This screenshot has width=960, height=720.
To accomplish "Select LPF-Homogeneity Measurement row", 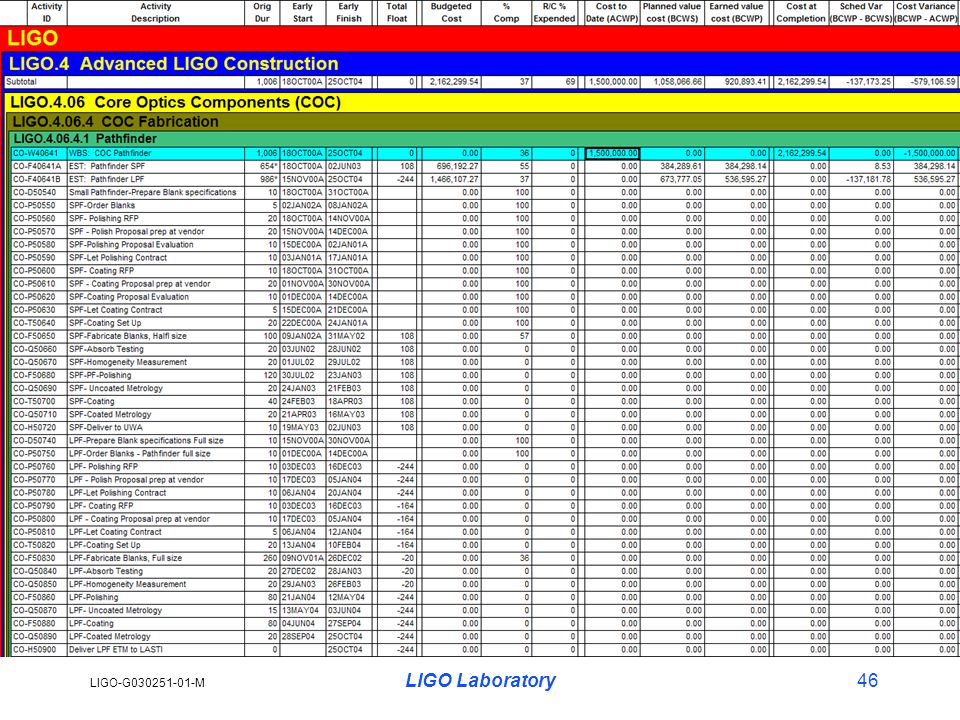I will tap(486, 584).
